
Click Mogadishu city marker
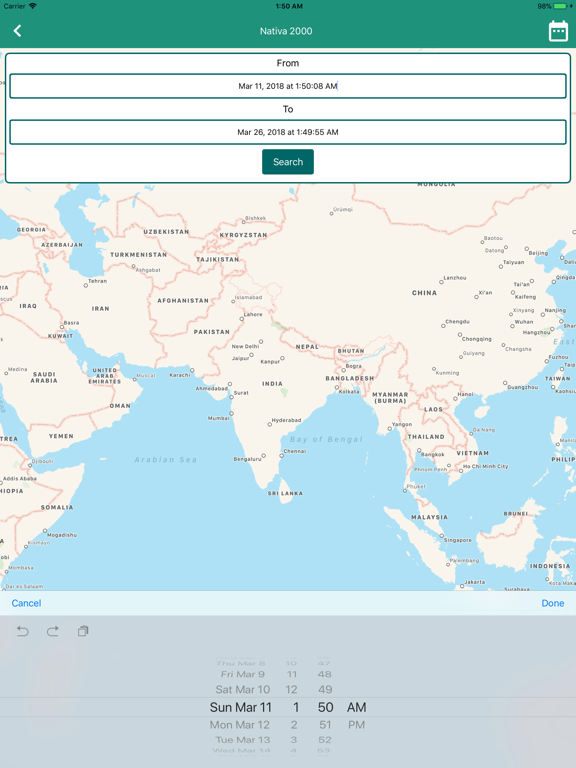pyautogui.click(x=45, y=531)
